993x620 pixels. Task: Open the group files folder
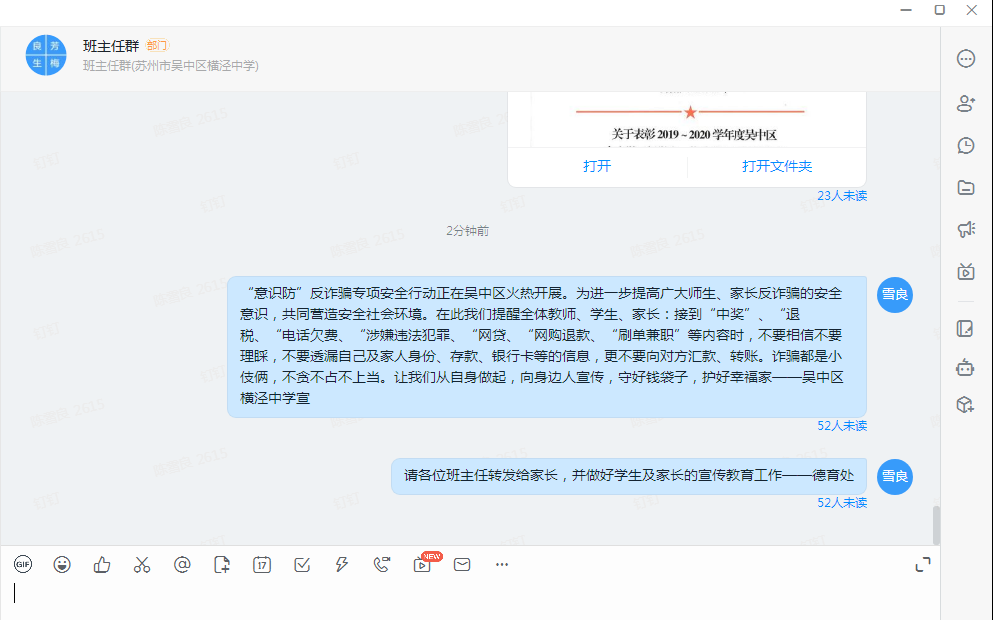point(966,187)
